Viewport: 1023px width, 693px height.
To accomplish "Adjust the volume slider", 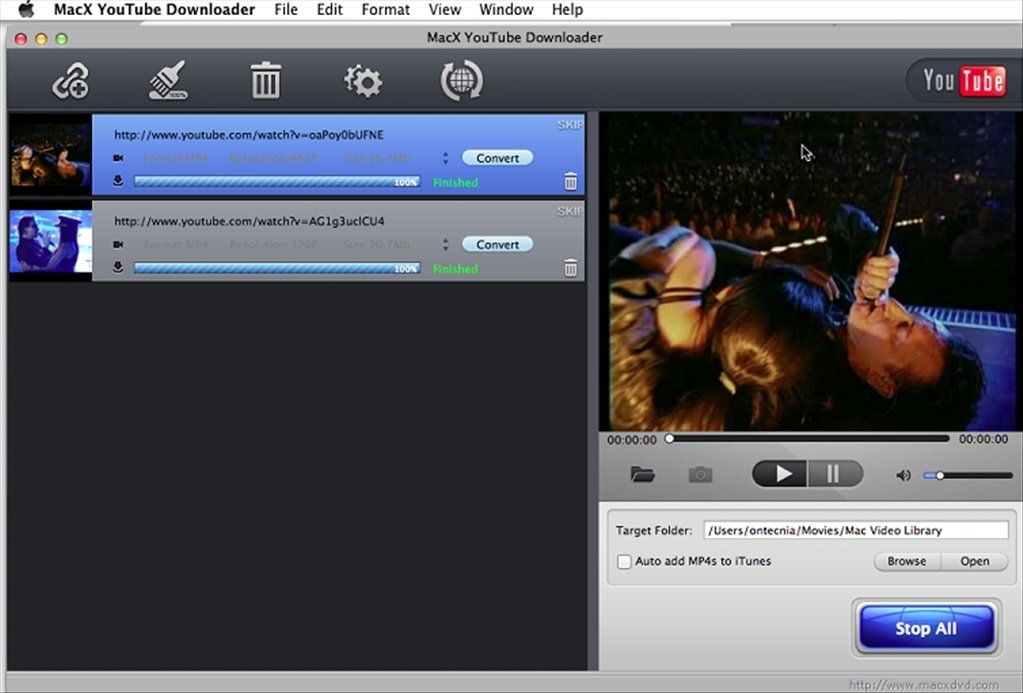I will pyautogui.click(x=968, y=476).
